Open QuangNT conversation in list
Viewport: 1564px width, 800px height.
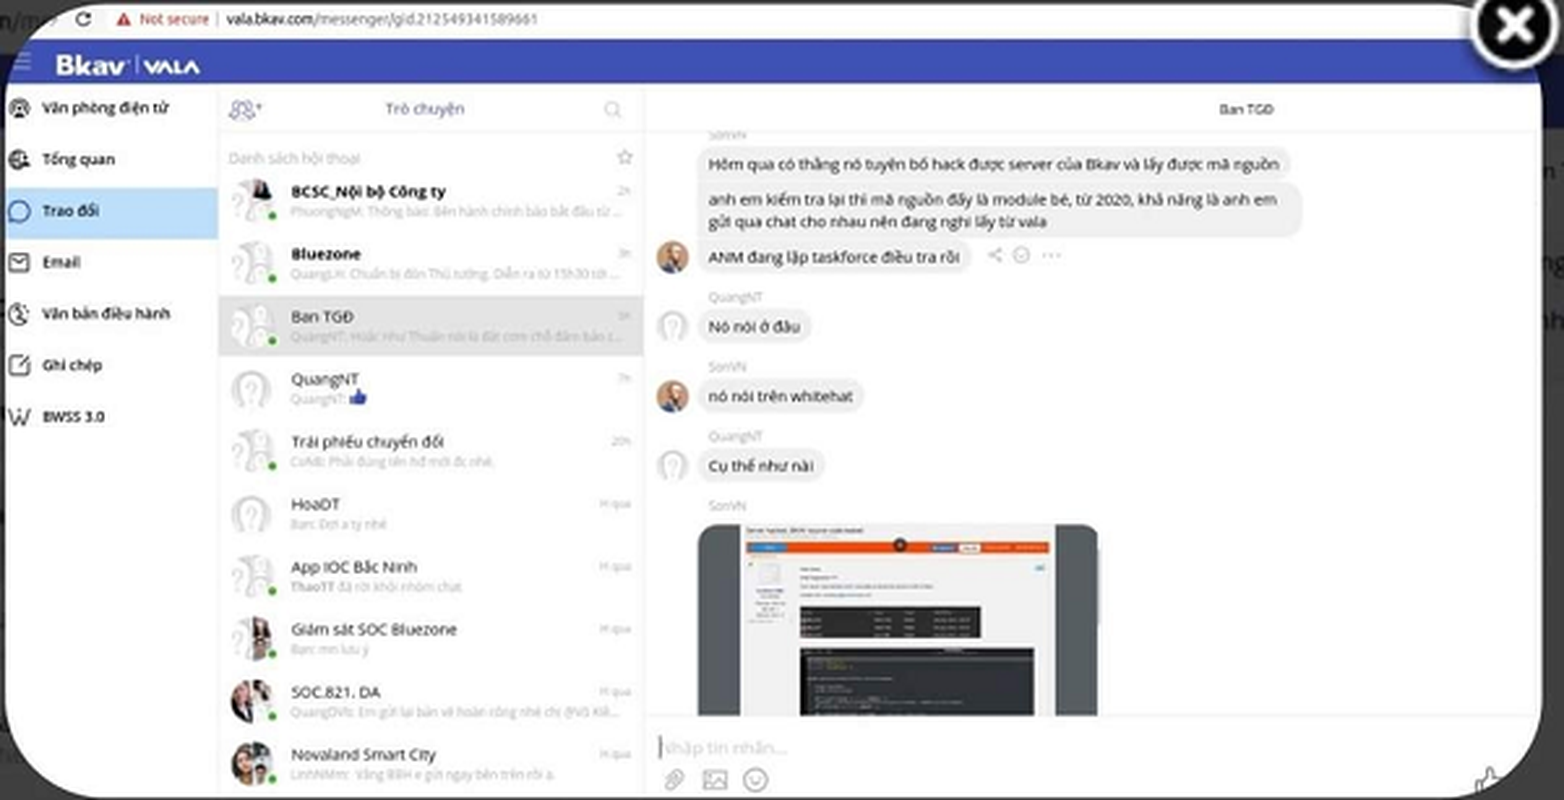tap(431, 388)
